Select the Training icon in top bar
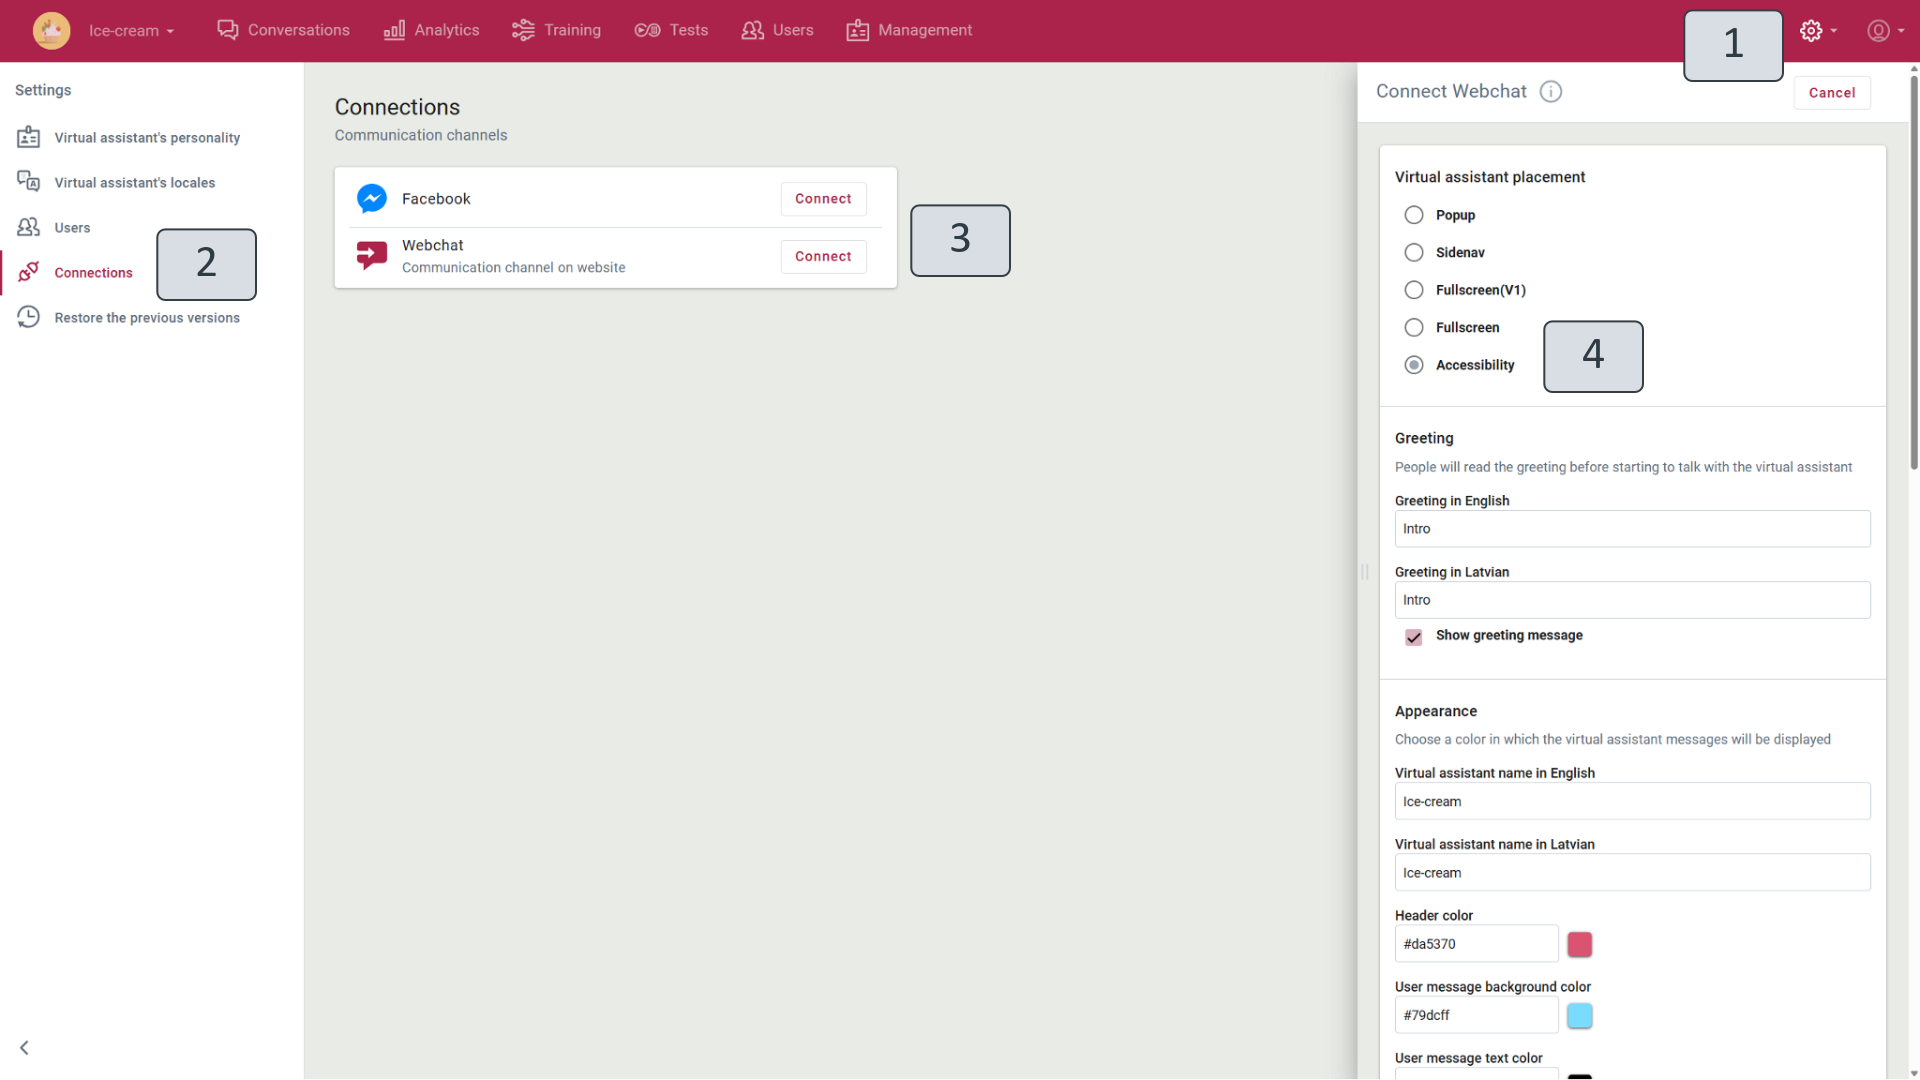Image resolution: width=1920 pixels, height=1080 pixels. tap(523, 30)
